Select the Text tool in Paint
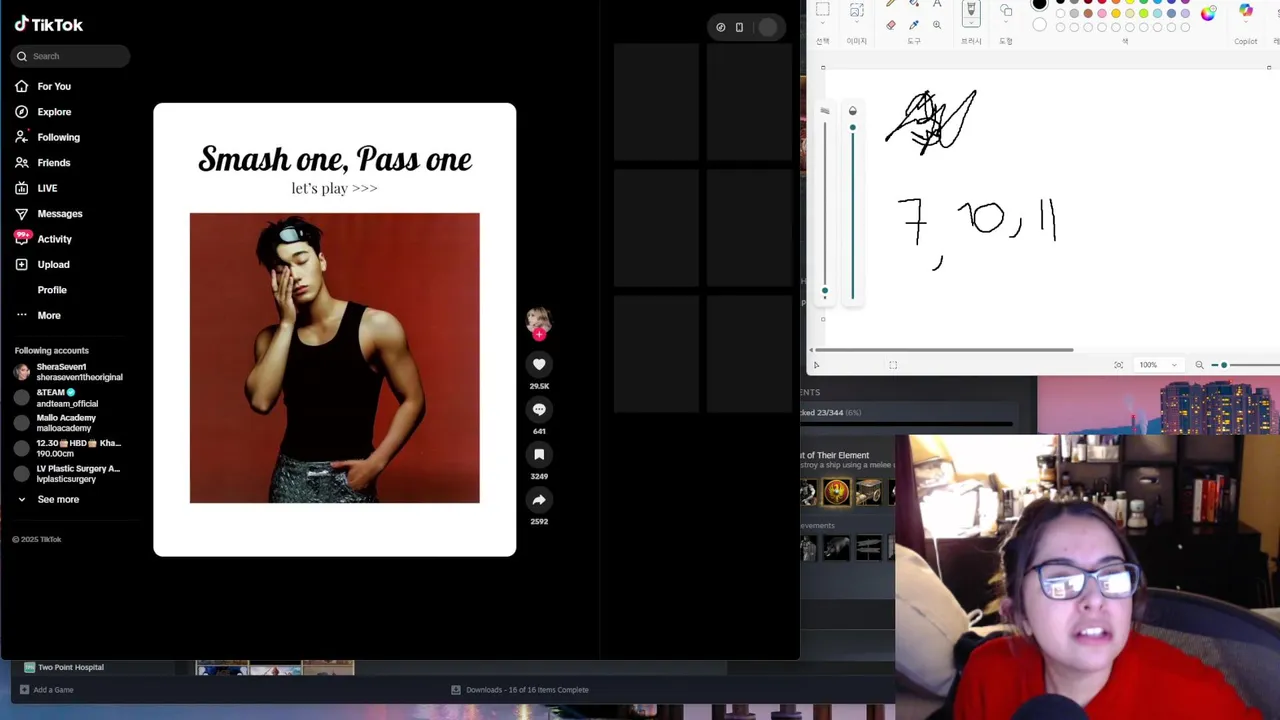The width and height of the screenshot is (1280, 720). [937, 5]
